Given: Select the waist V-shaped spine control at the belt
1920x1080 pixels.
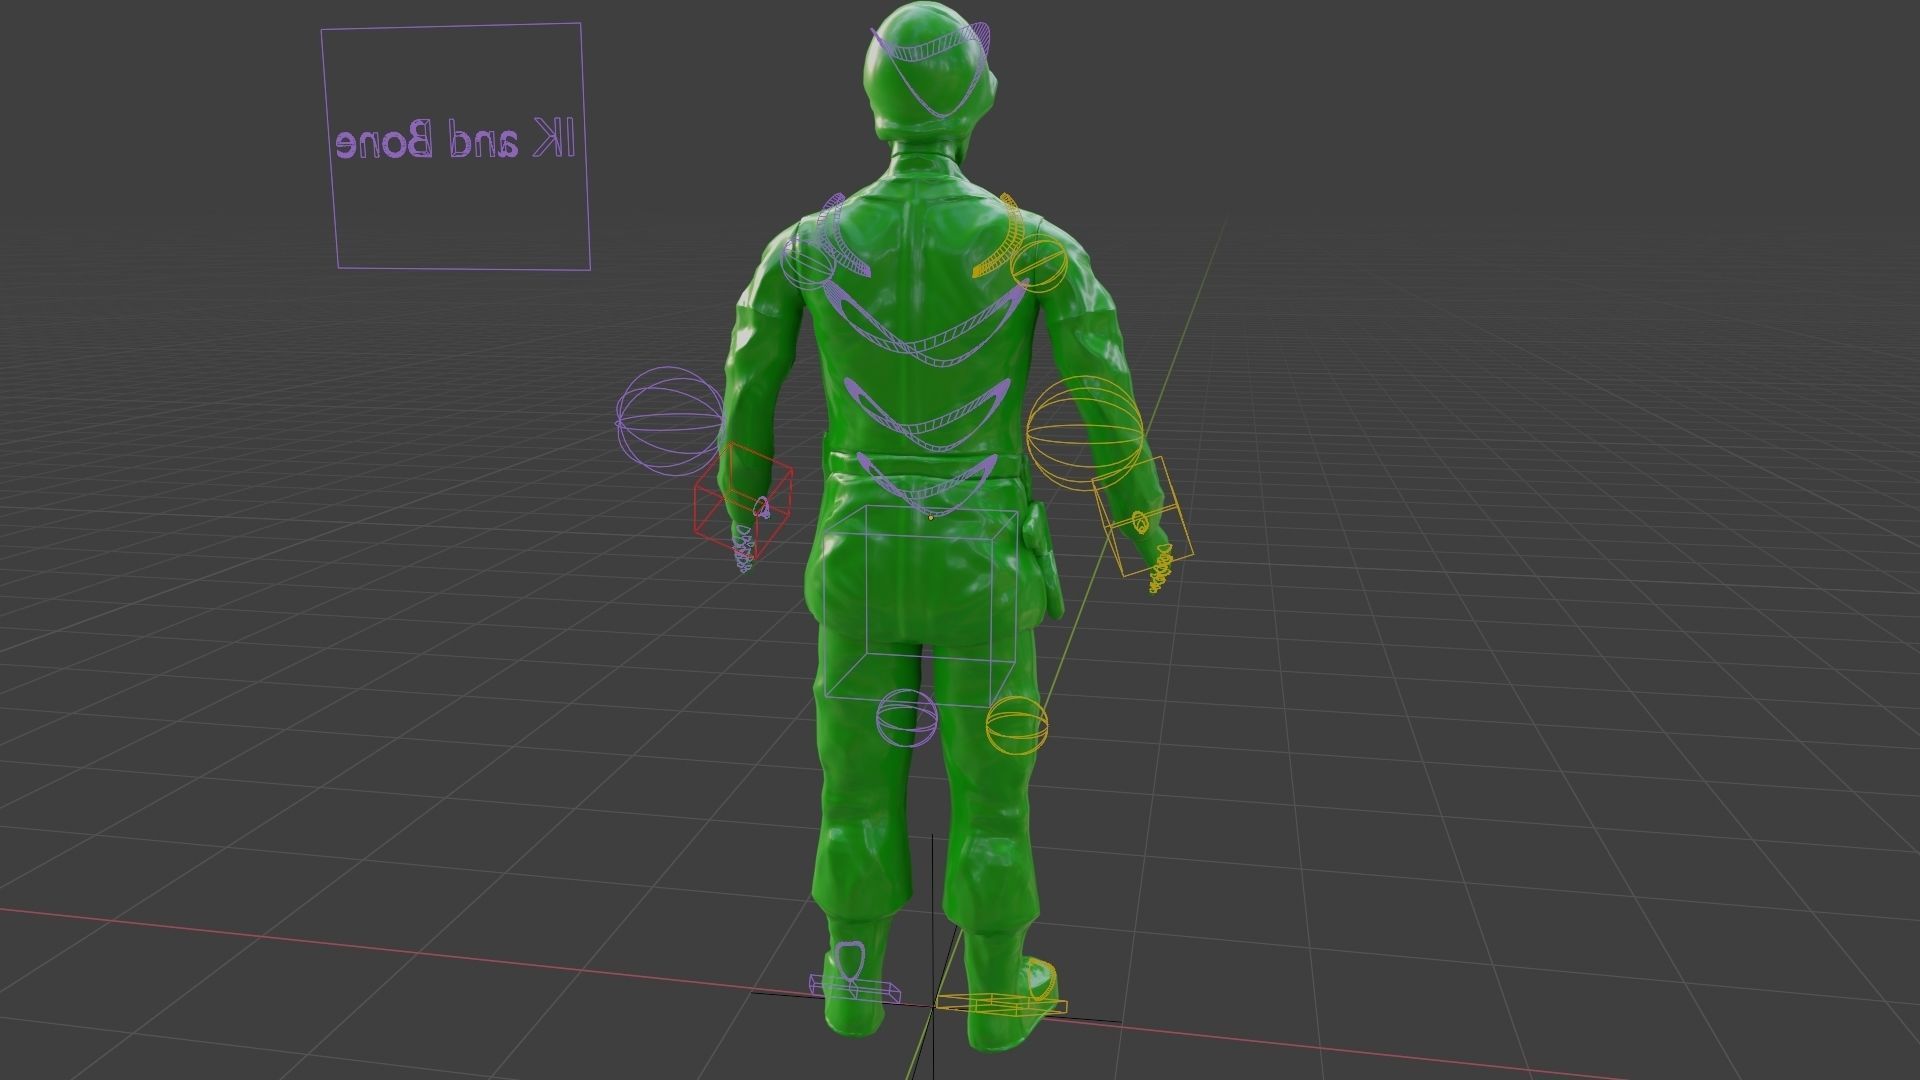Looking at the screenshot, I should tap(926, 483).
